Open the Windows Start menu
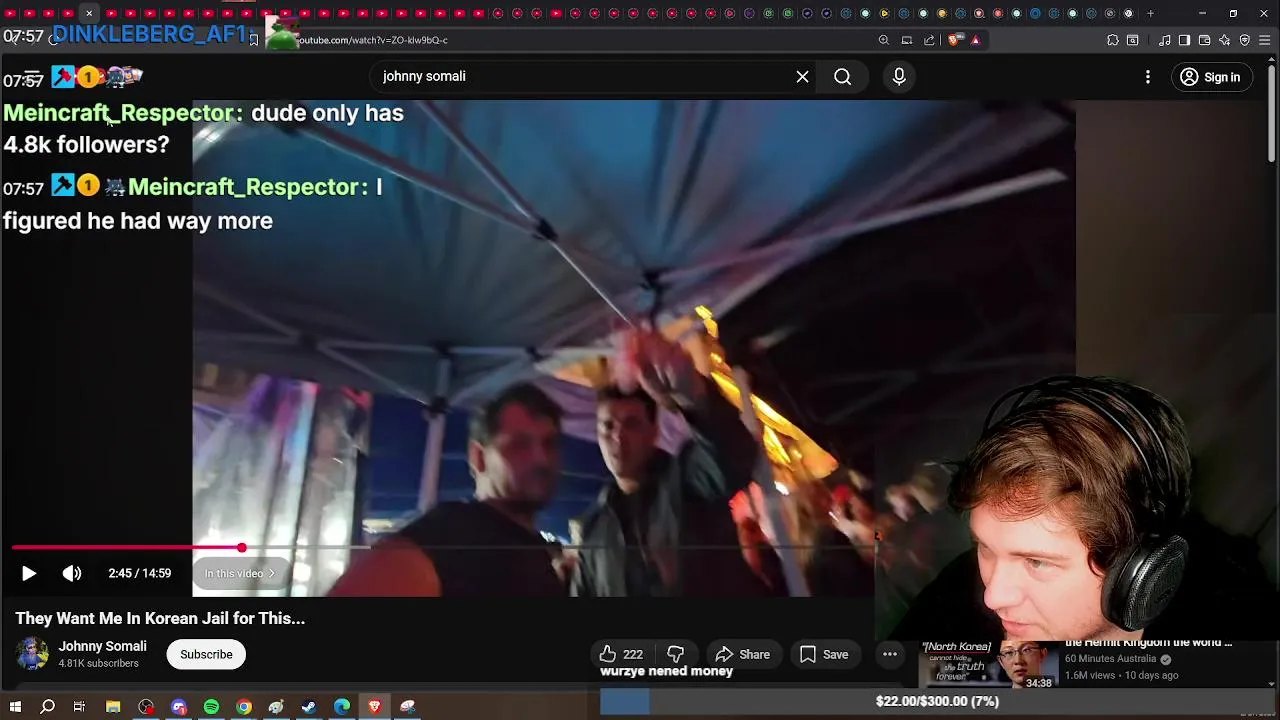This screenshot has height=720, width=1280. [15, 707]
